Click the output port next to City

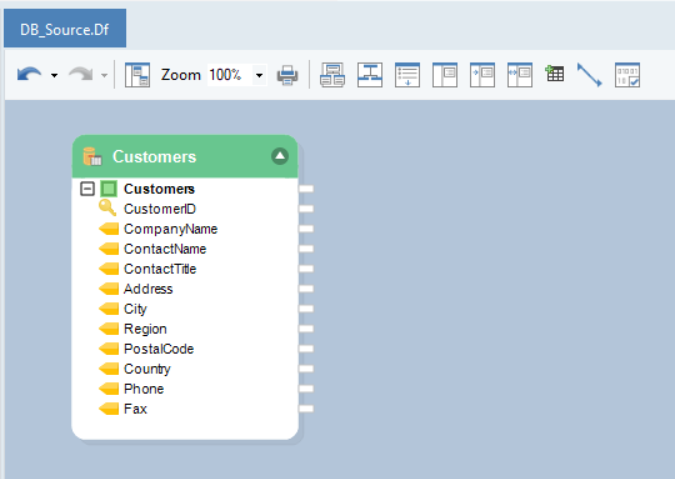[307, 308]
